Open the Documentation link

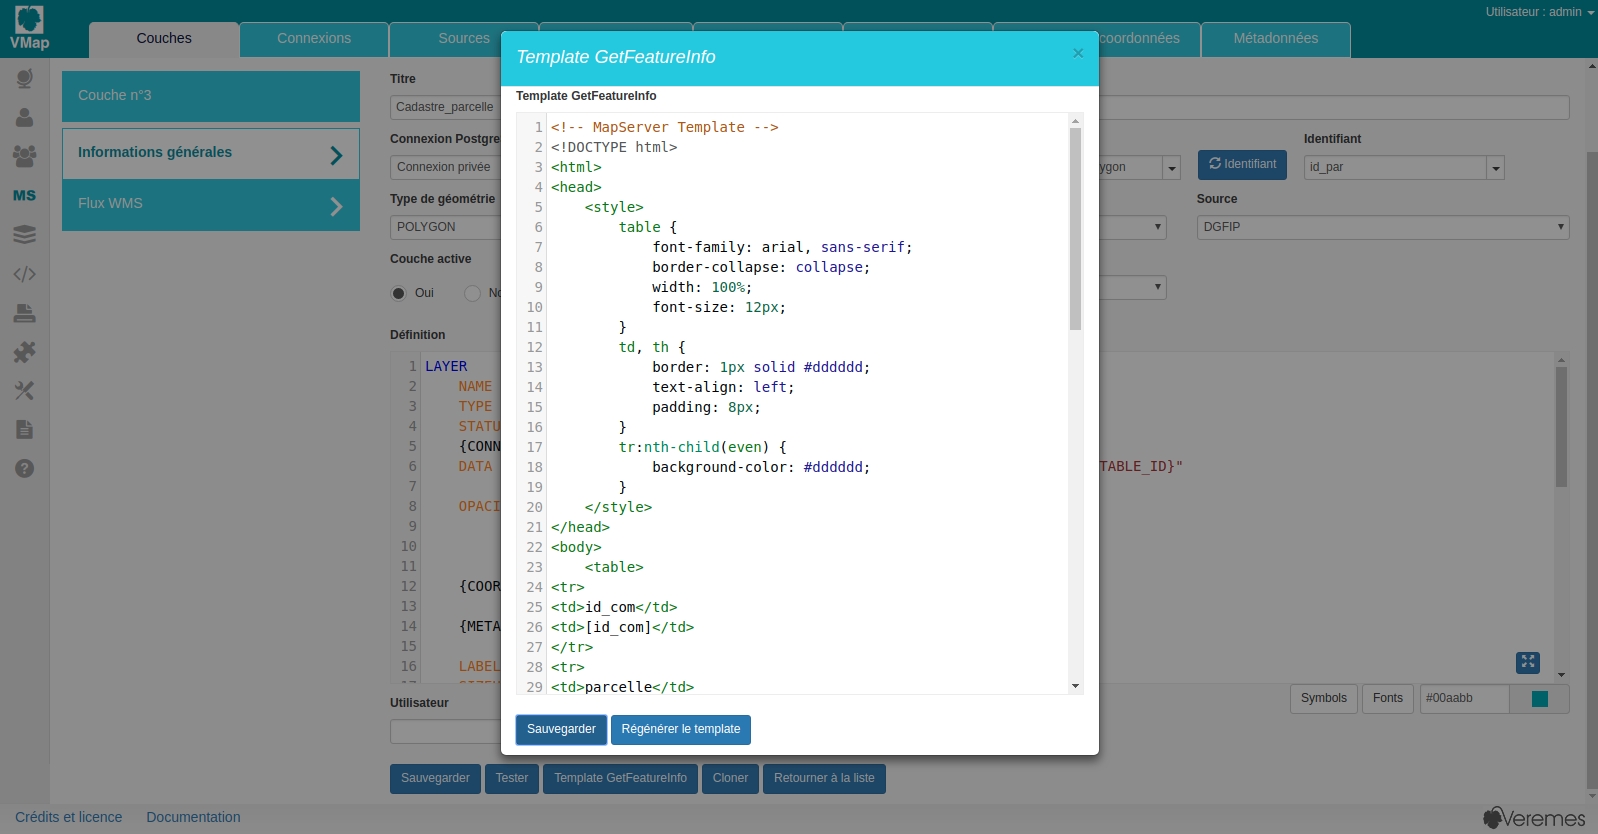pos(193,818)
